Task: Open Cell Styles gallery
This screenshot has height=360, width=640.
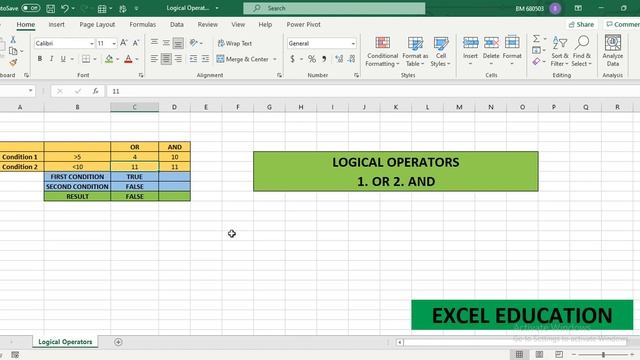Action: (440, 51)
